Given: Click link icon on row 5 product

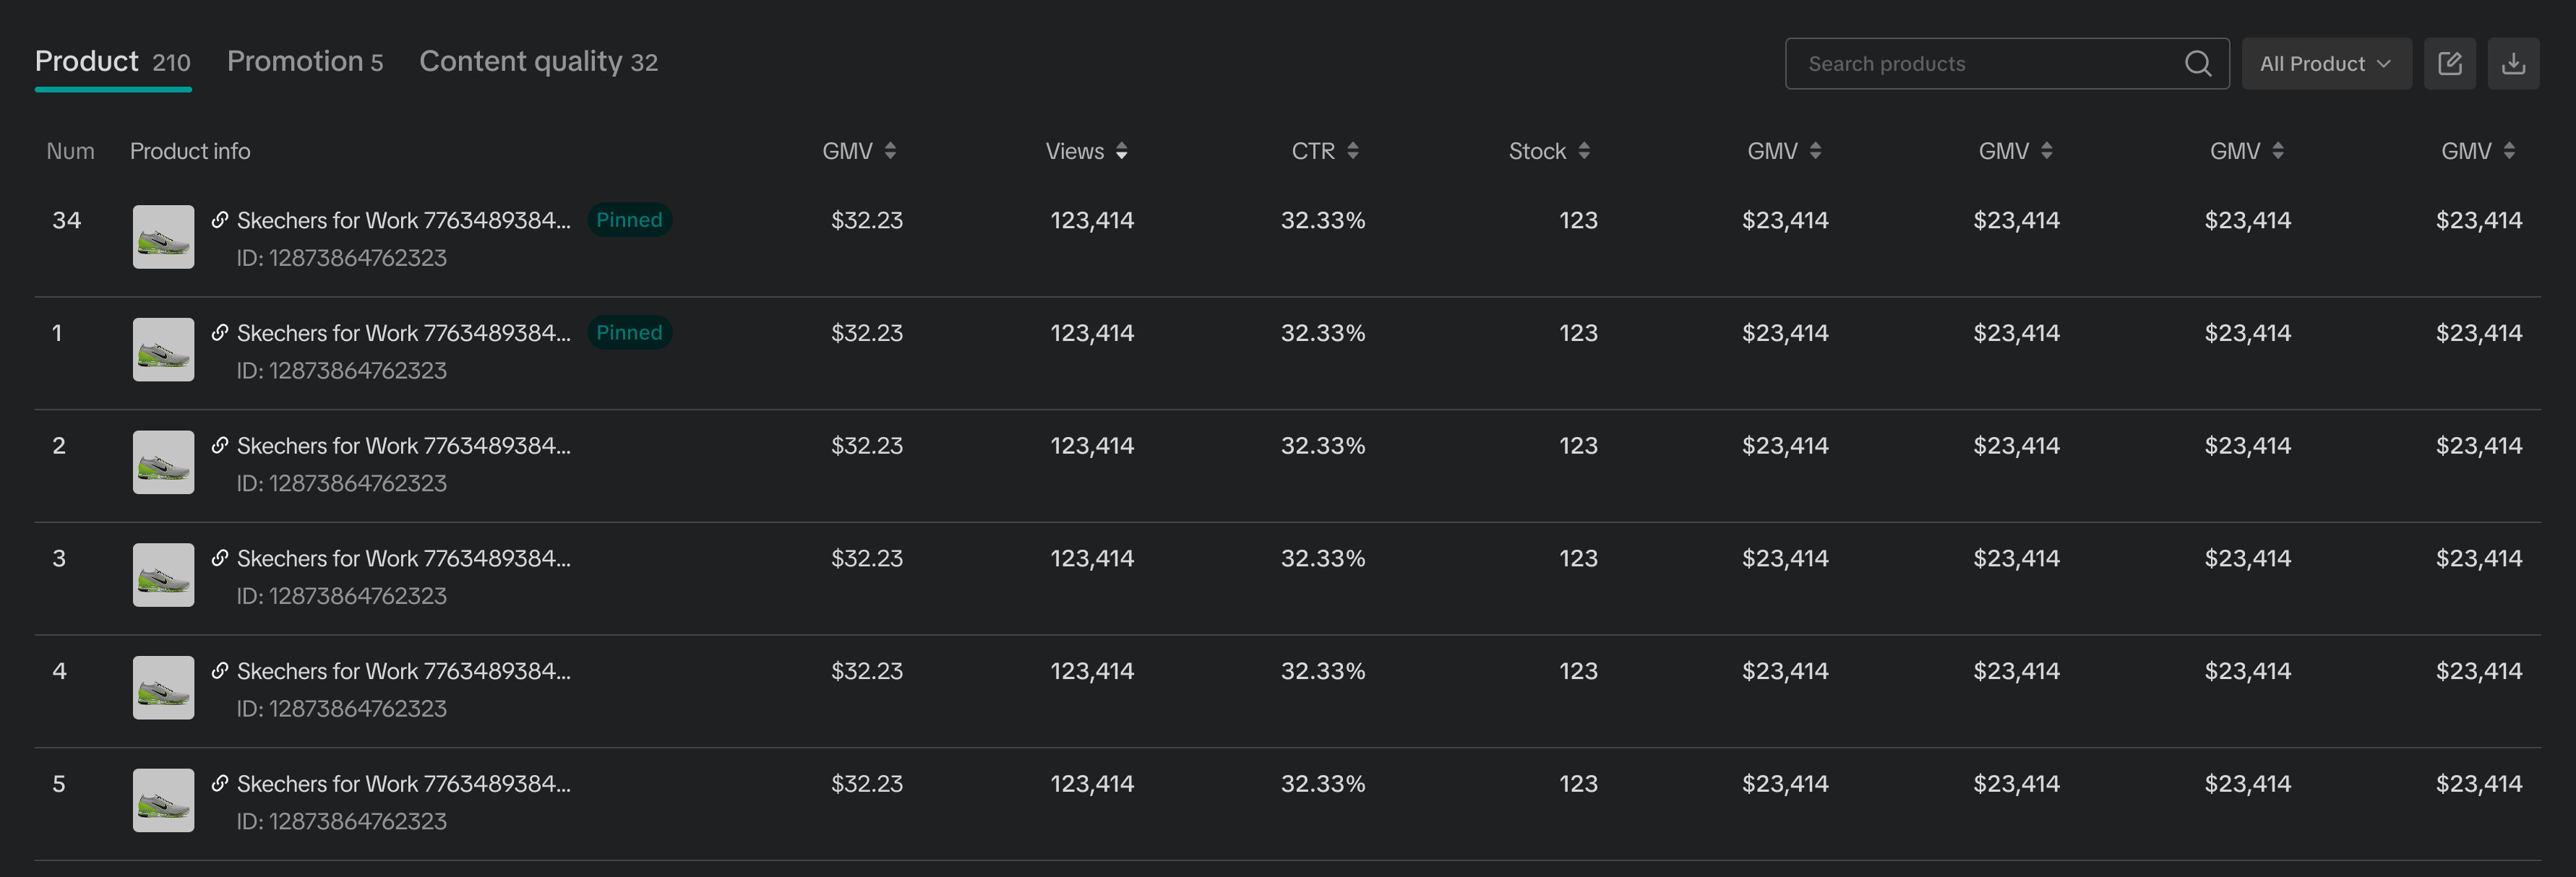Looking at the screenshot, I should 220,783.
